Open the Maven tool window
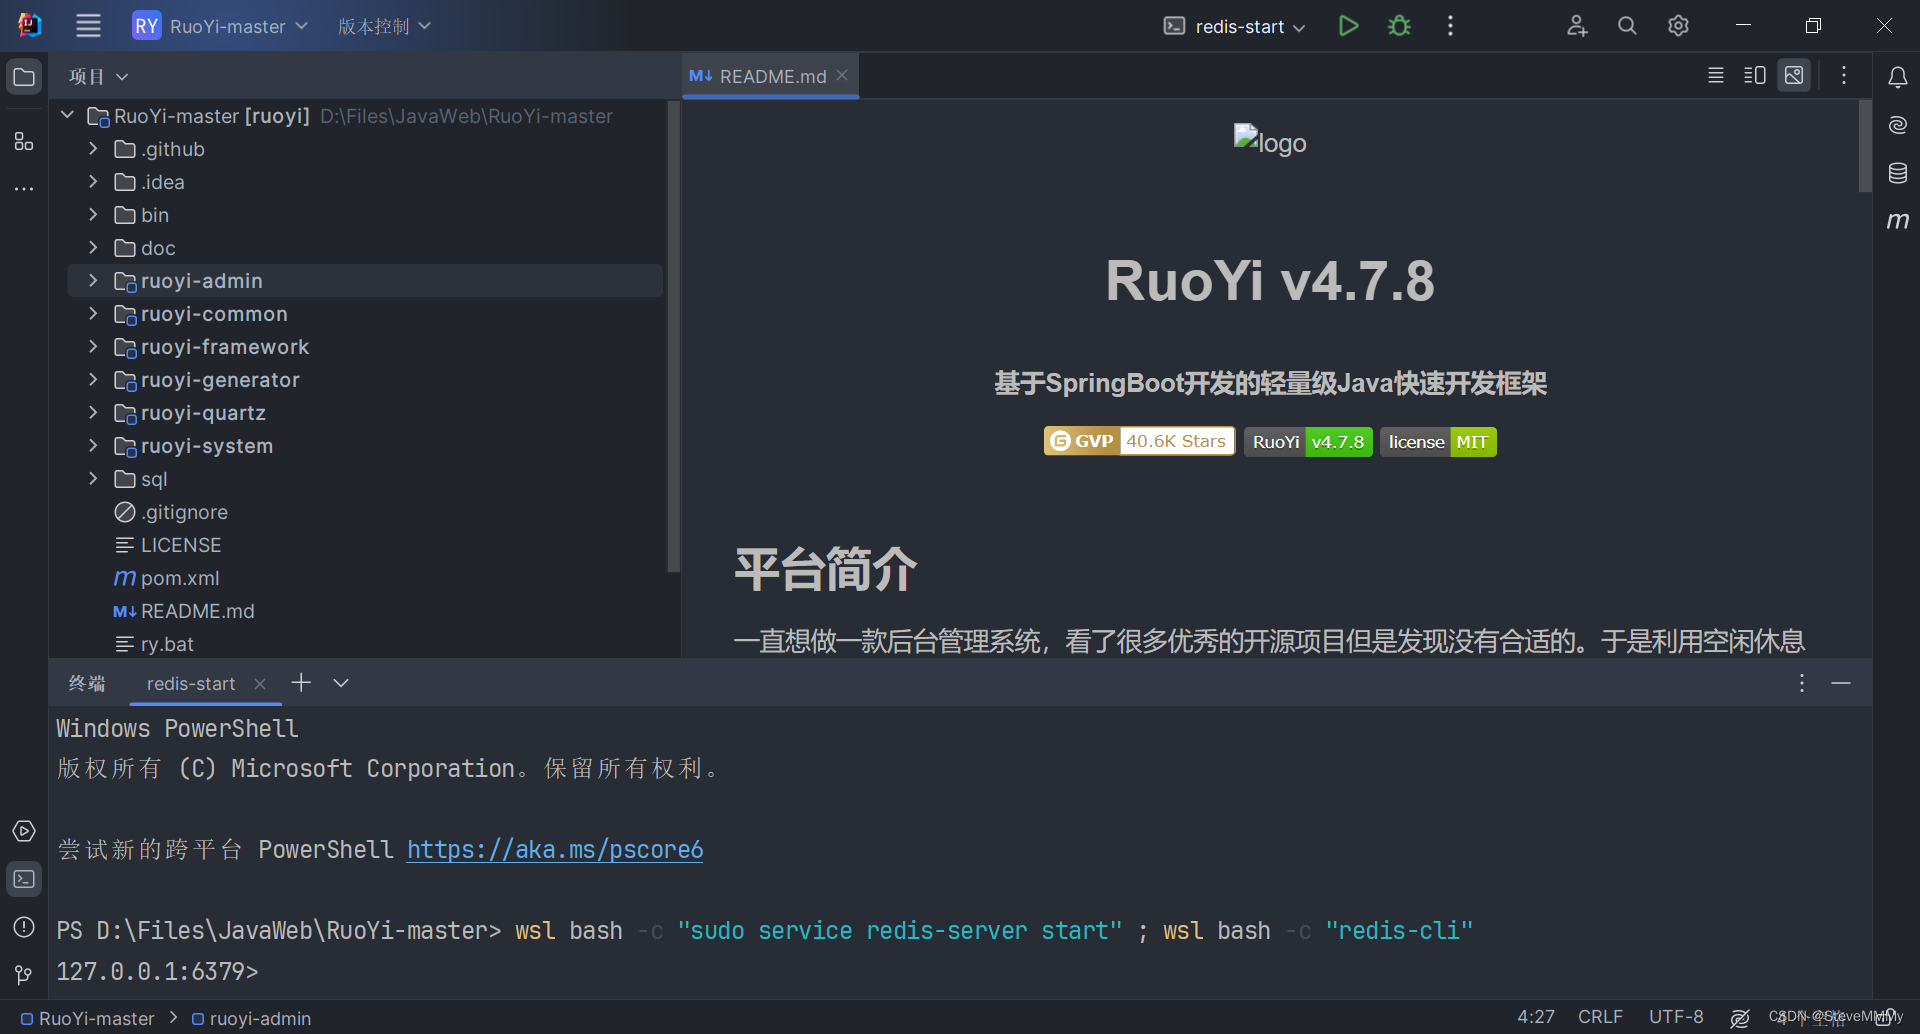 (x=1897, y=221)
